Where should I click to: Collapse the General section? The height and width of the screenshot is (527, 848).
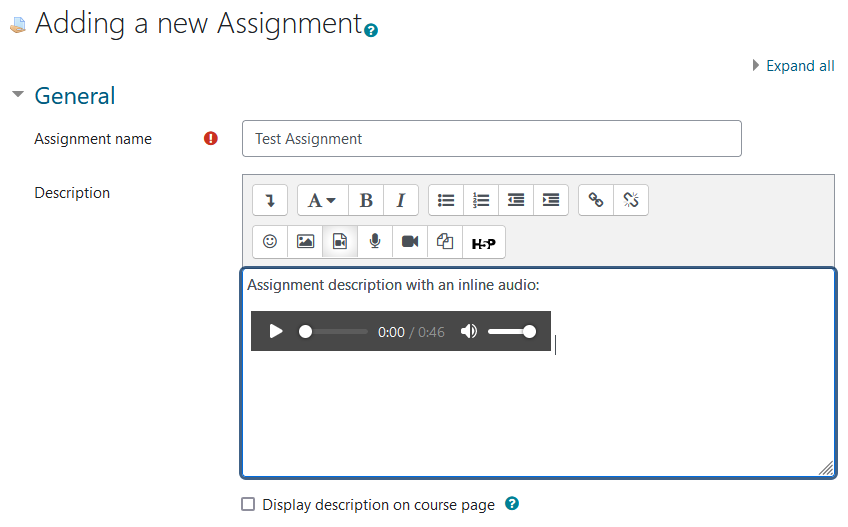coord(18,95)
